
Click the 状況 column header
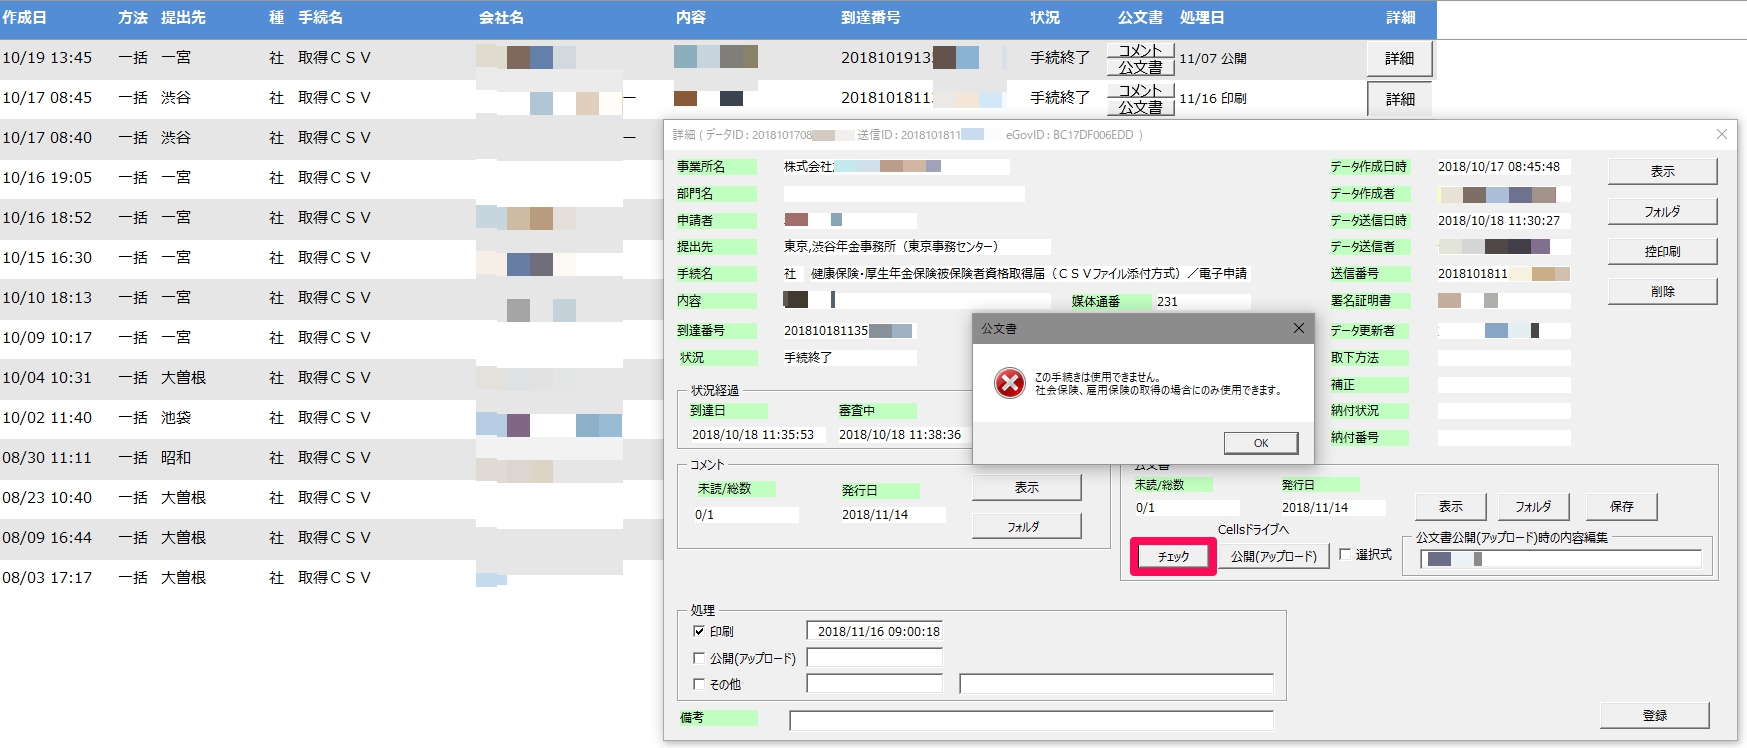click(x=1045, y=18)
